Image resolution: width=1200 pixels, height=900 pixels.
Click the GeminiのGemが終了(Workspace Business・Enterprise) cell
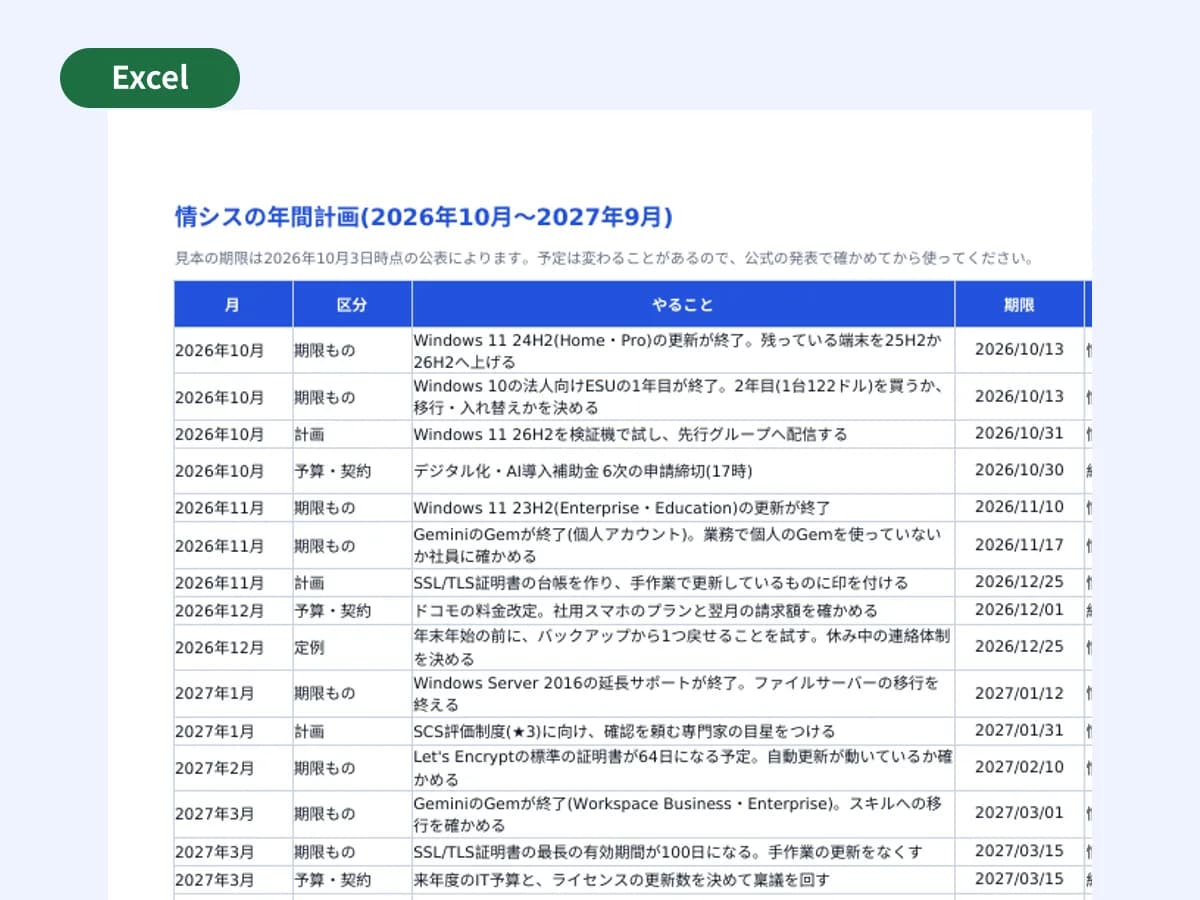683,815
